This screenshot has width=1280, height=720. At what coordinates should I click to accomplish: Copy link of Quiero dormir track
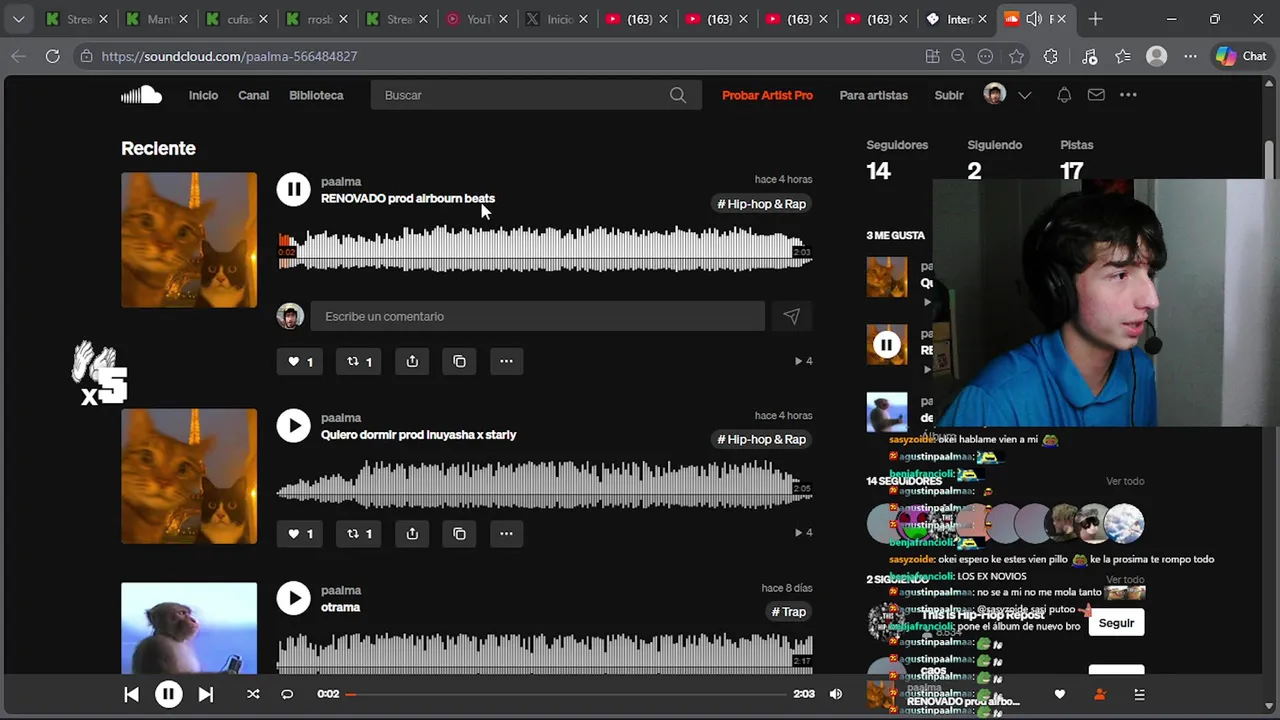click(x=459, y=533)
